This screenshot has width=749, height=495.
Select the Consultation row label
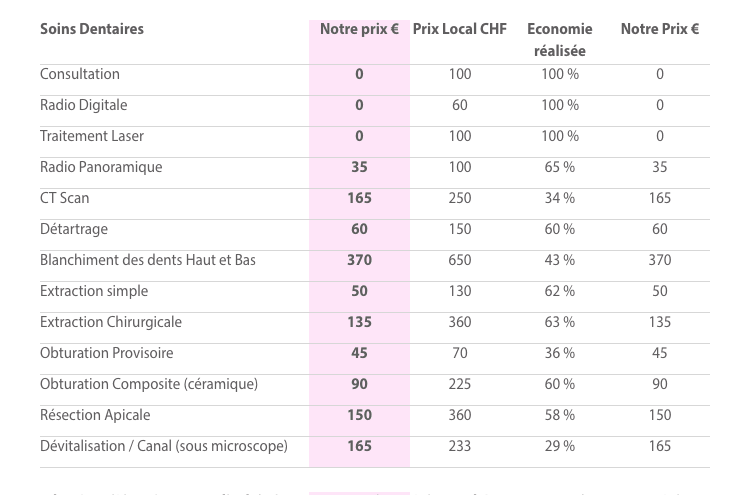pos(80,74)
